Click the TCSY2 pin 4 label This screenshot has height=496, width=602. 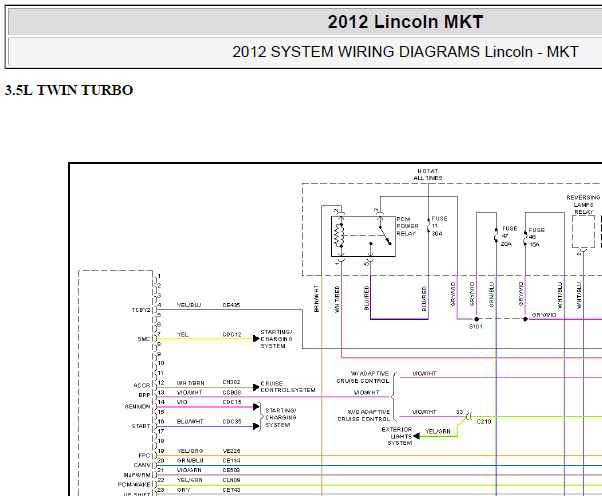pos(141,310)
